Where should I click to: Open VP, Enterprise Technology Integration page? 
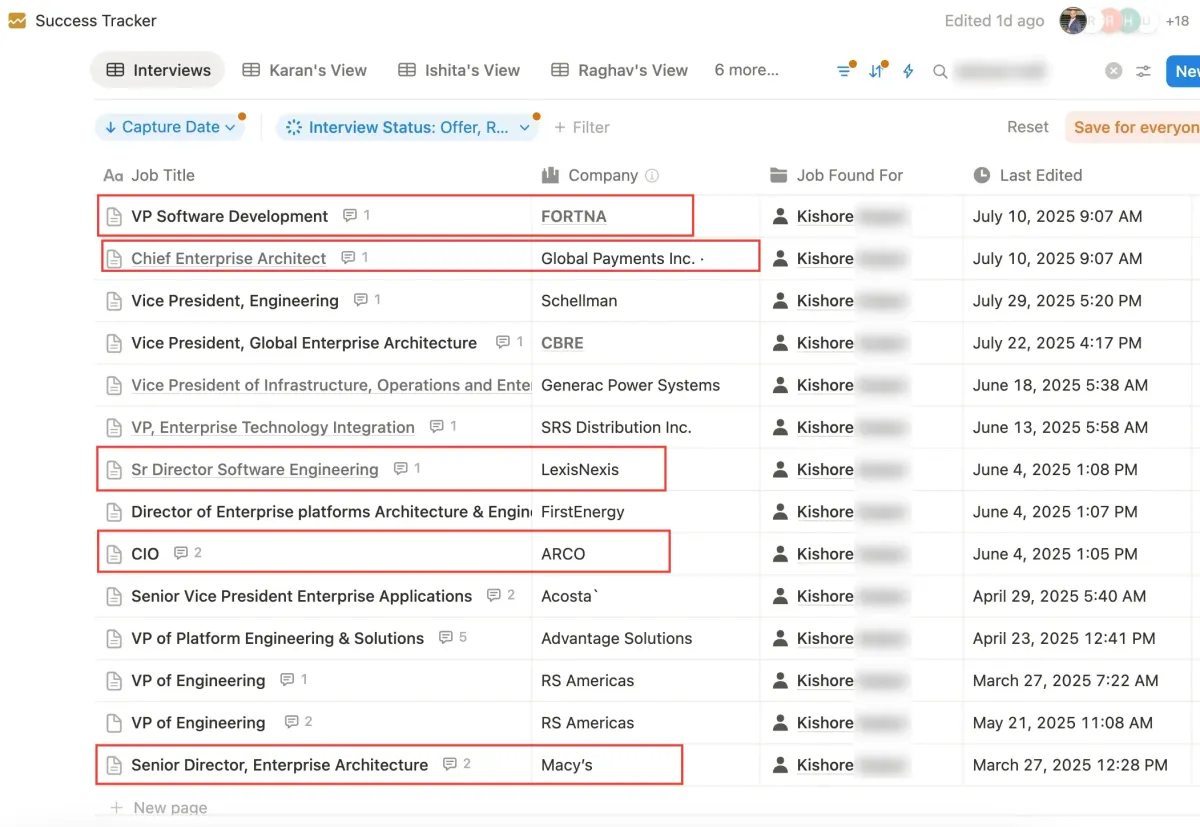click(x=272, y=427)
